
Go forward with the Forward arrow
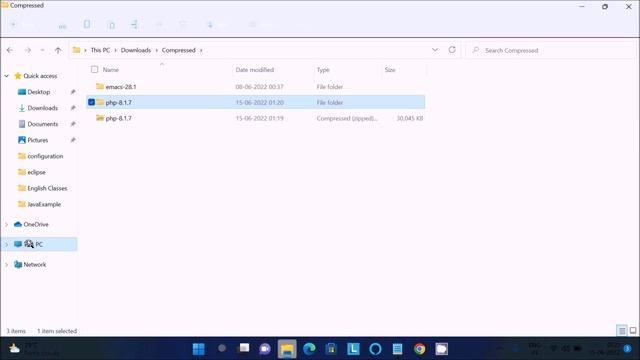[x=28, y=50]
